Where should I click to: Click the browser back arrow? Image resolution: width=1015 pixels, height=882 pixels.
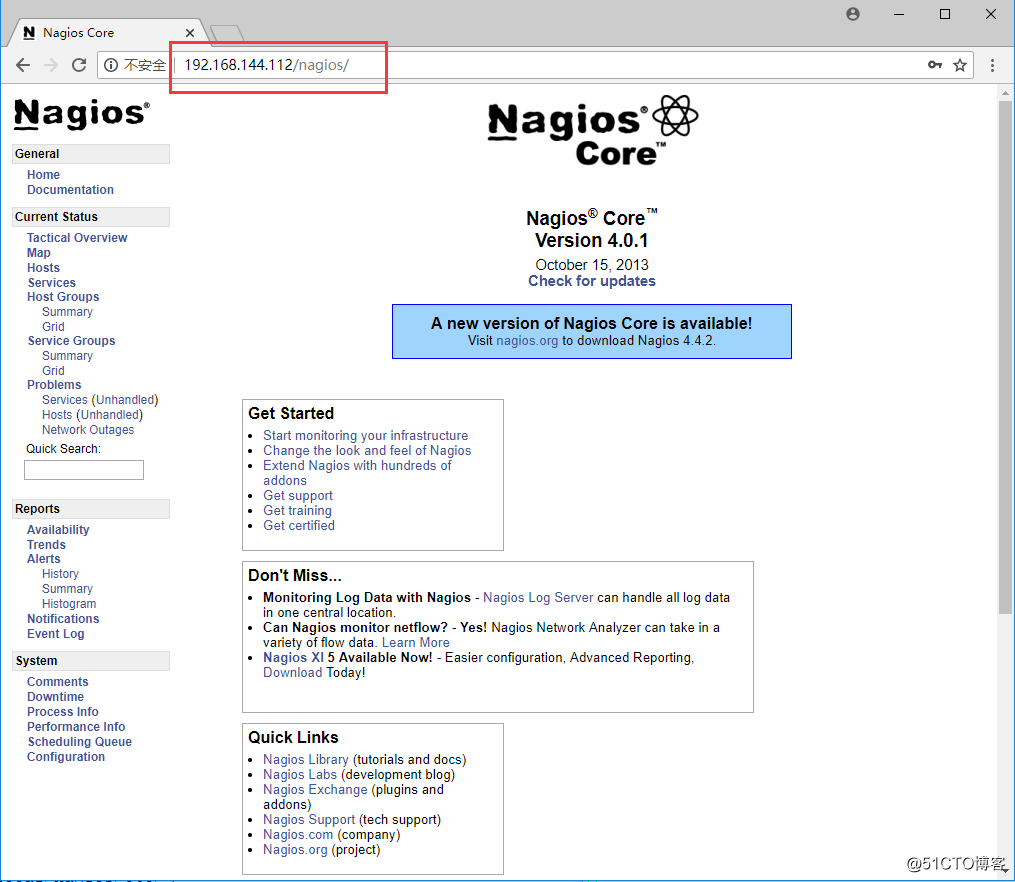(23, 65)
